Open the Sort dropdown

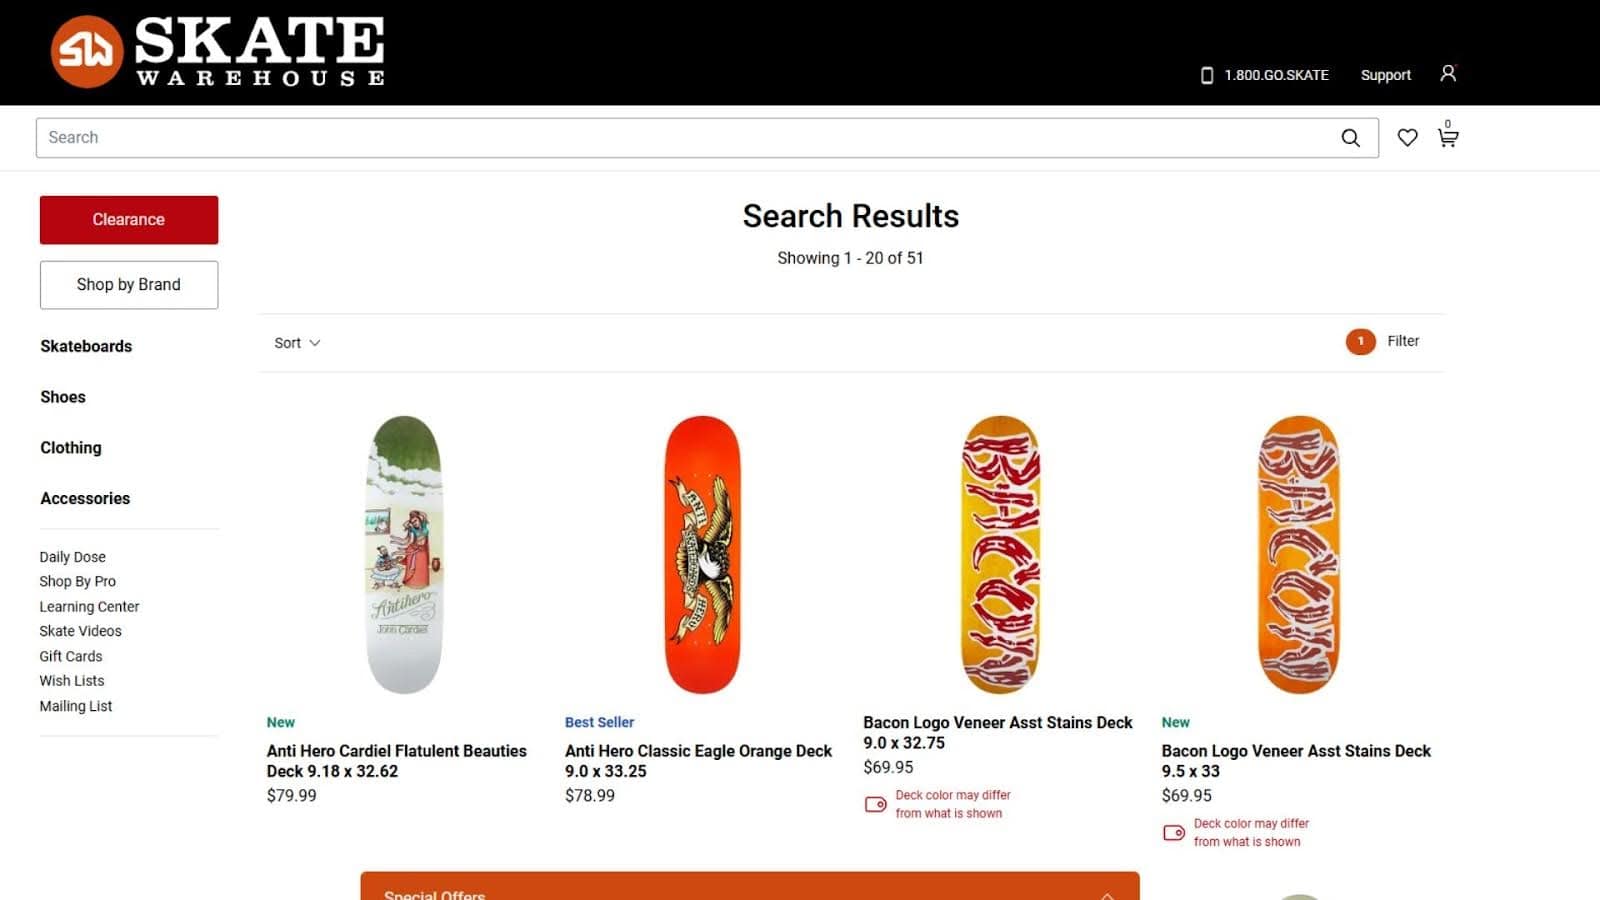click(x=295, y=342)
